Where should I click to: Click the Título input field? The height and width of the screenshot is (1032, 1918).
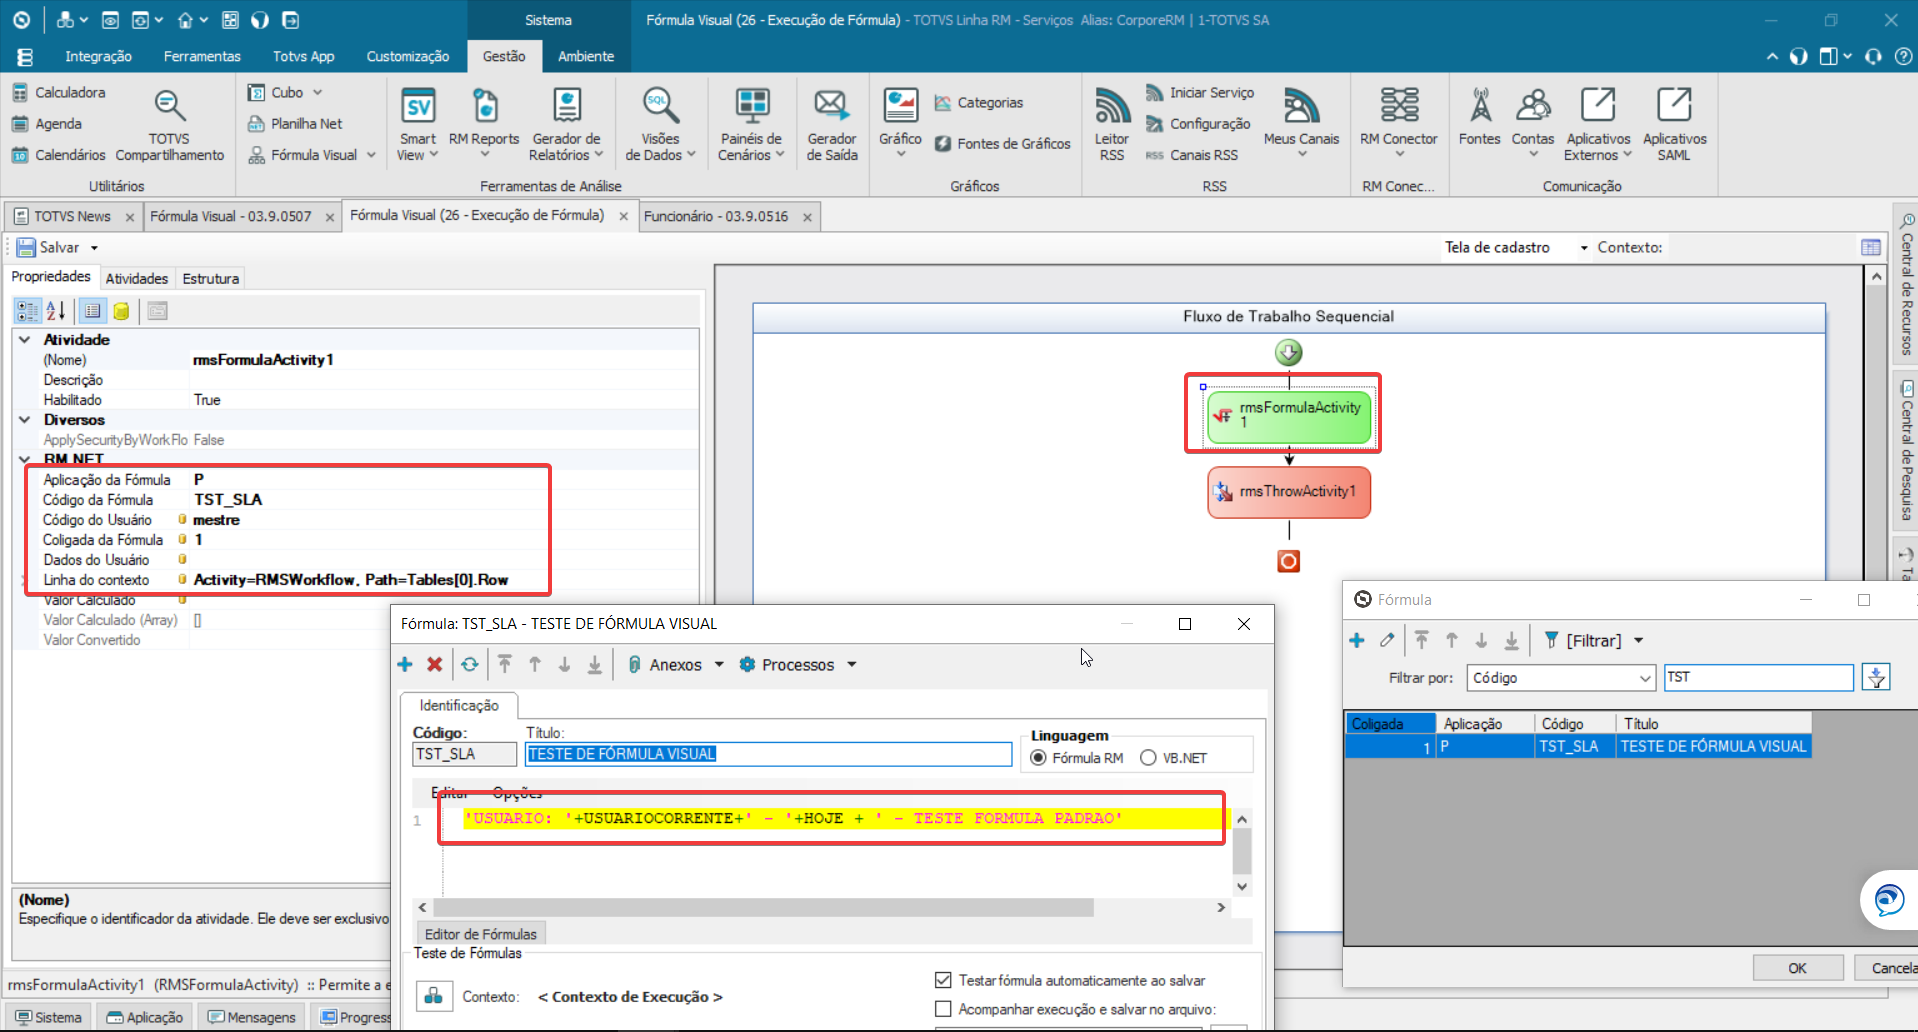click(x=768, y=754)
